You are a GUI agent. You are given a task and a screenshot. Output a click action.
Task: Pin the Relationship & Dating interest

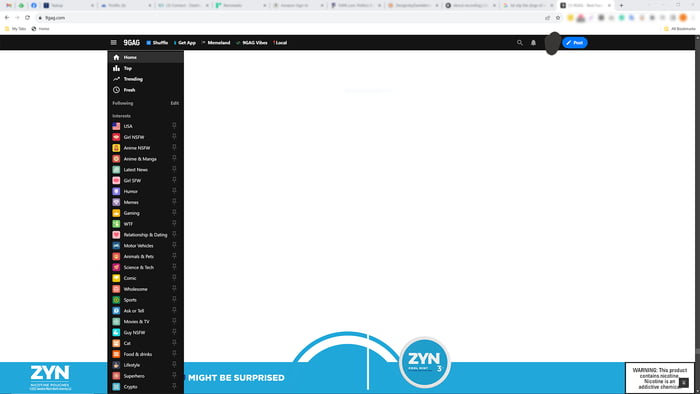click(174, 235)
